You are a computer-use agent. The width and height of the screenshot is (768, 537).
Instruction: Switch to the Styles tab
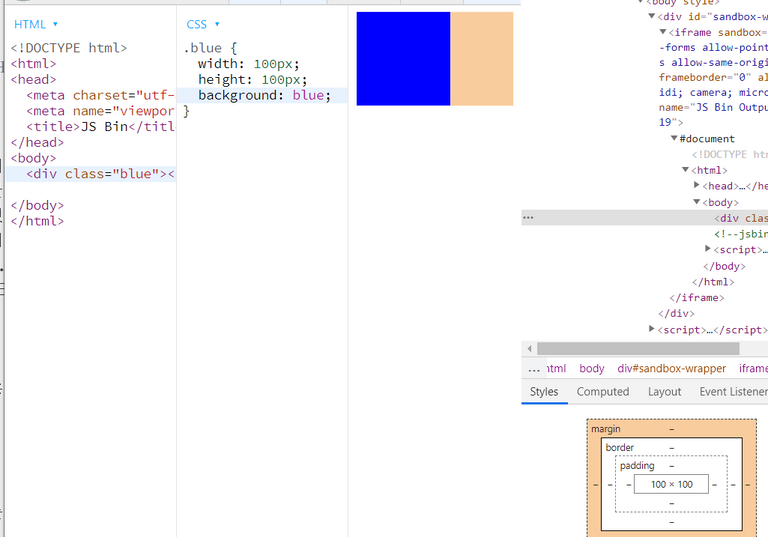tap(544, 391)
